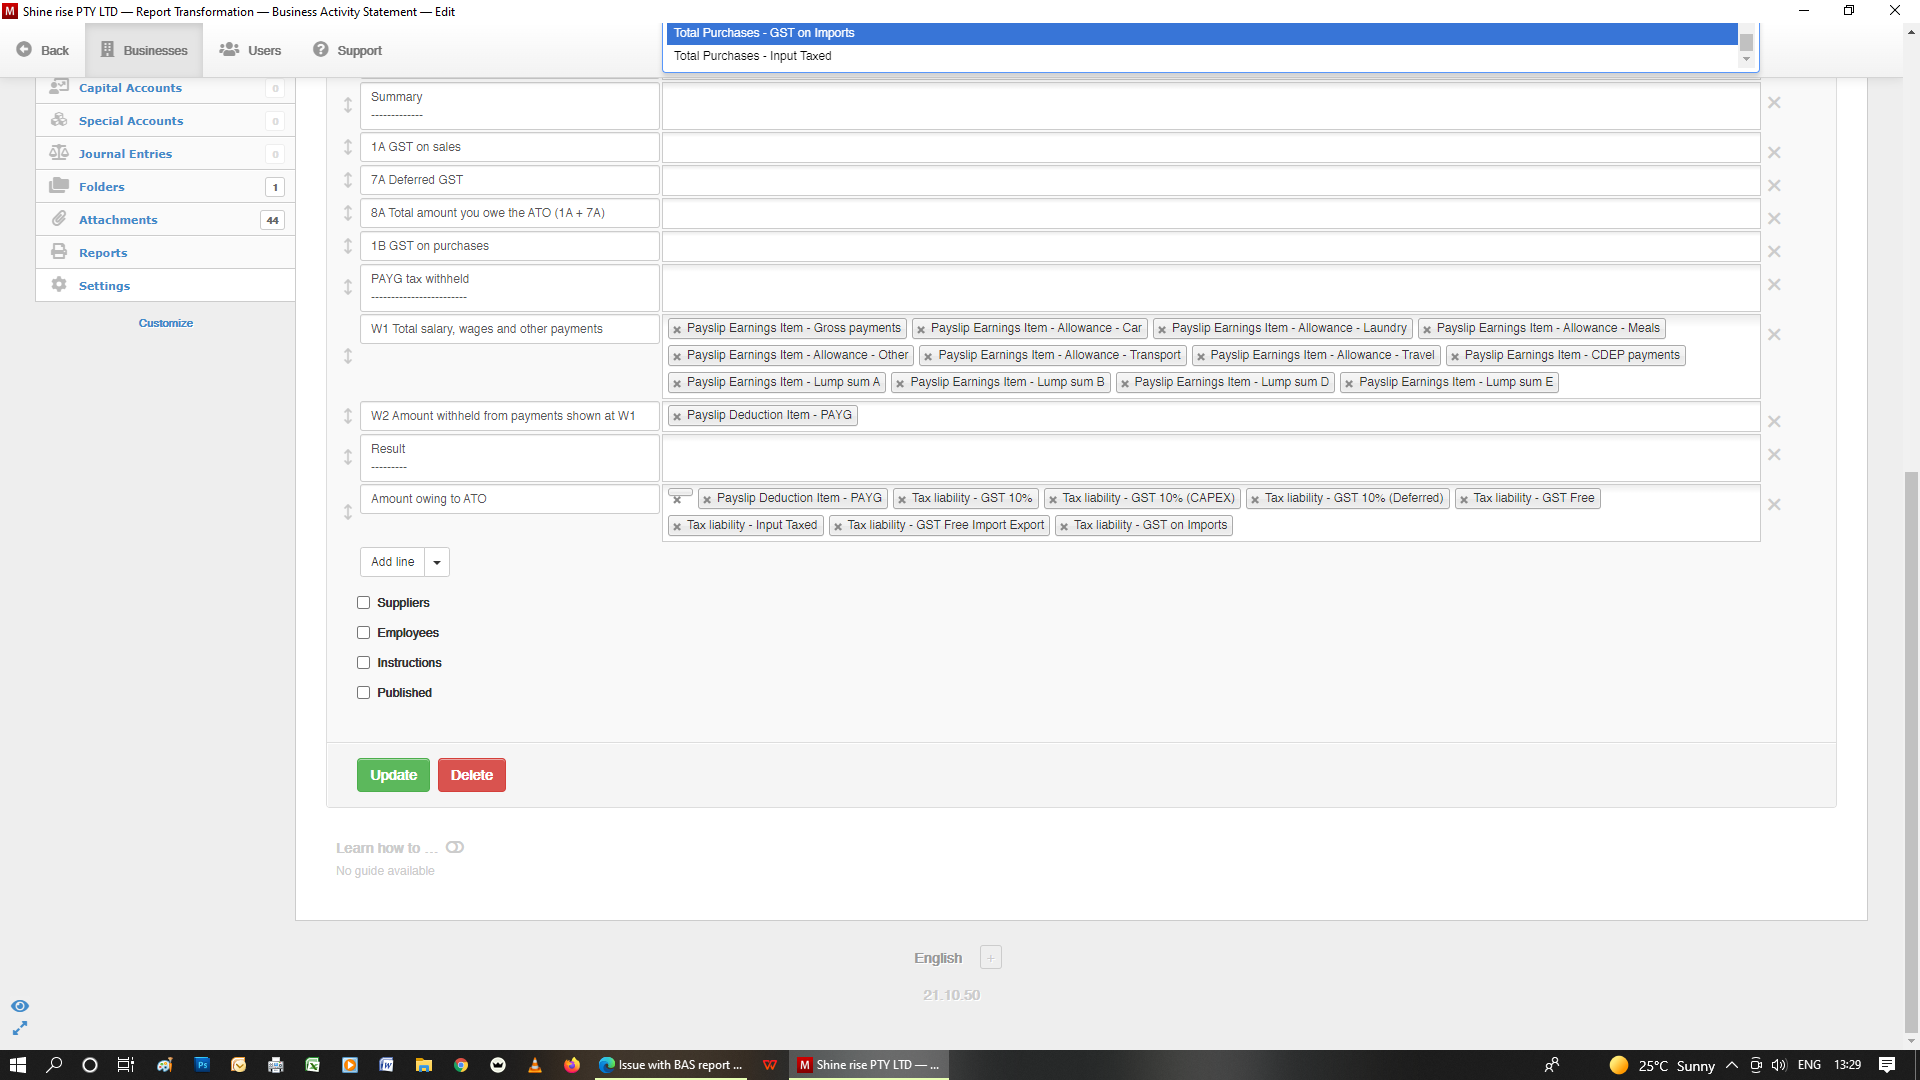Enable the Suppliers checkbox

(364, 603)
